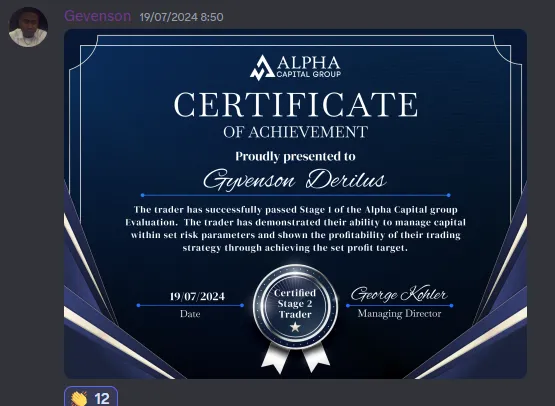Viewport: 555px width, 406px height.
Task: Click the Managing Director label
Action: coord(399,314)
